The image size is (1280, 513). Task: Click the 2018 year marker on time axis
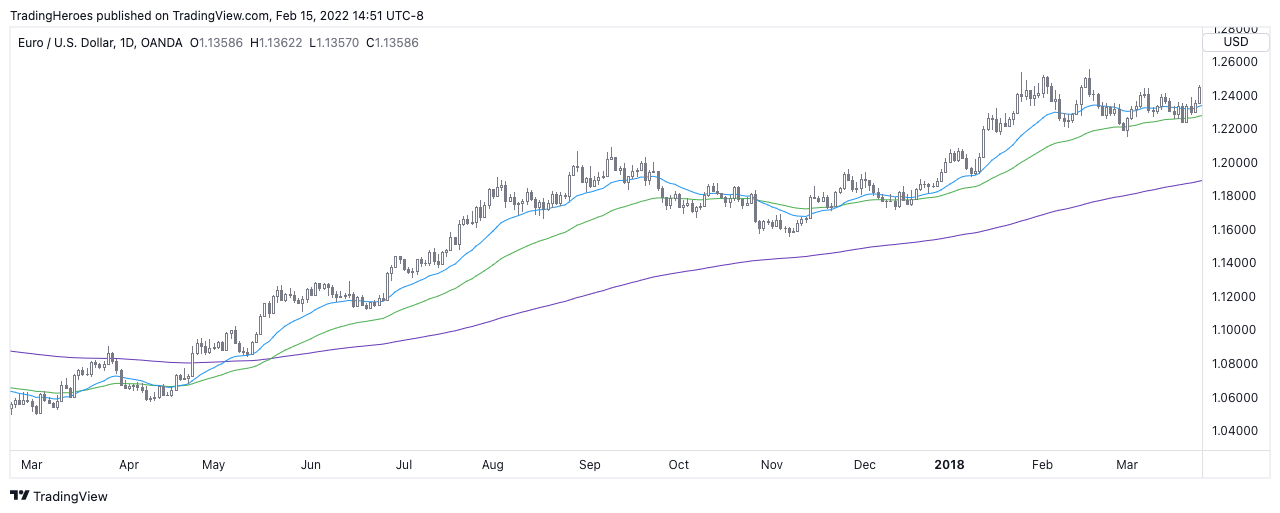(x=949, y=465)
